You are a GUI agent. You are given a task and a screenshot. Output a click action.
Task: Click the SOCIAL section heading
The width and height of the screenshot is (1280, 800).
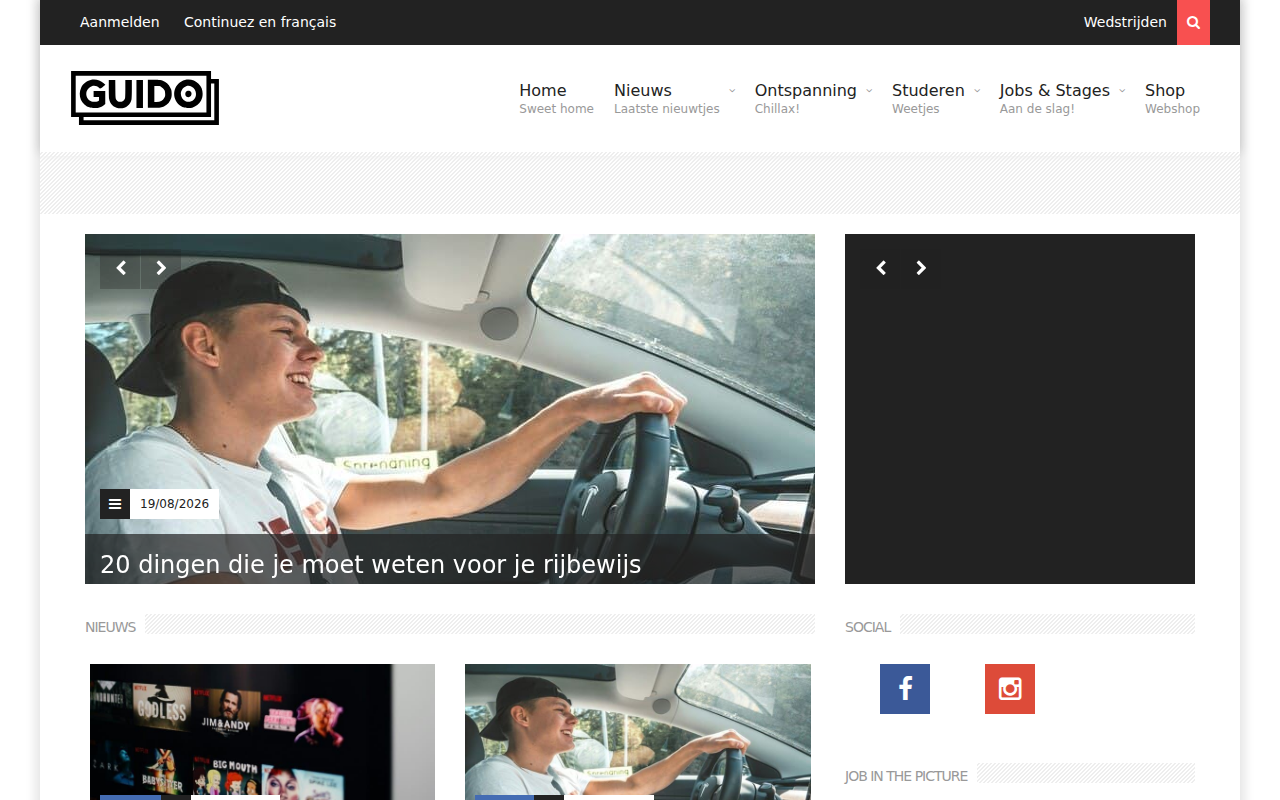868,627
